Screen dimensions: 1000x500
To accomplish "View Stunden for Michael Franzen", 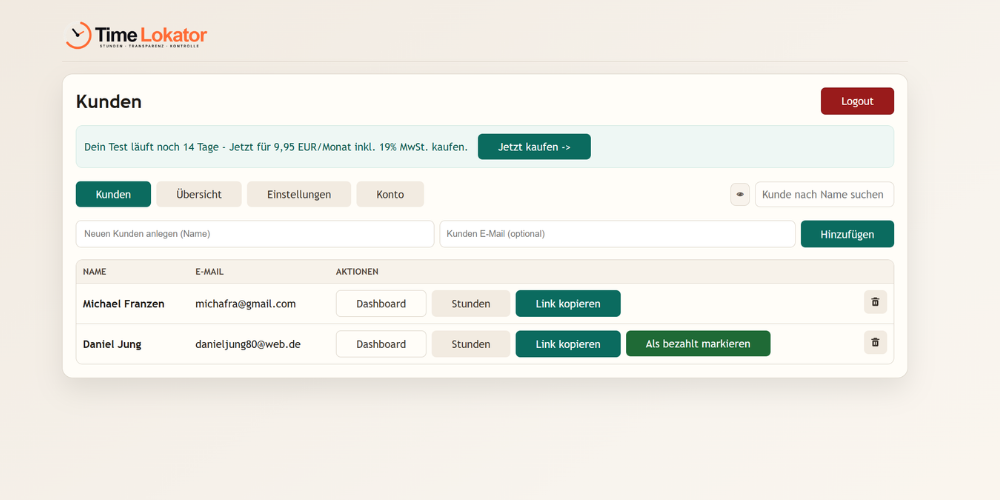I will point(471,304).
